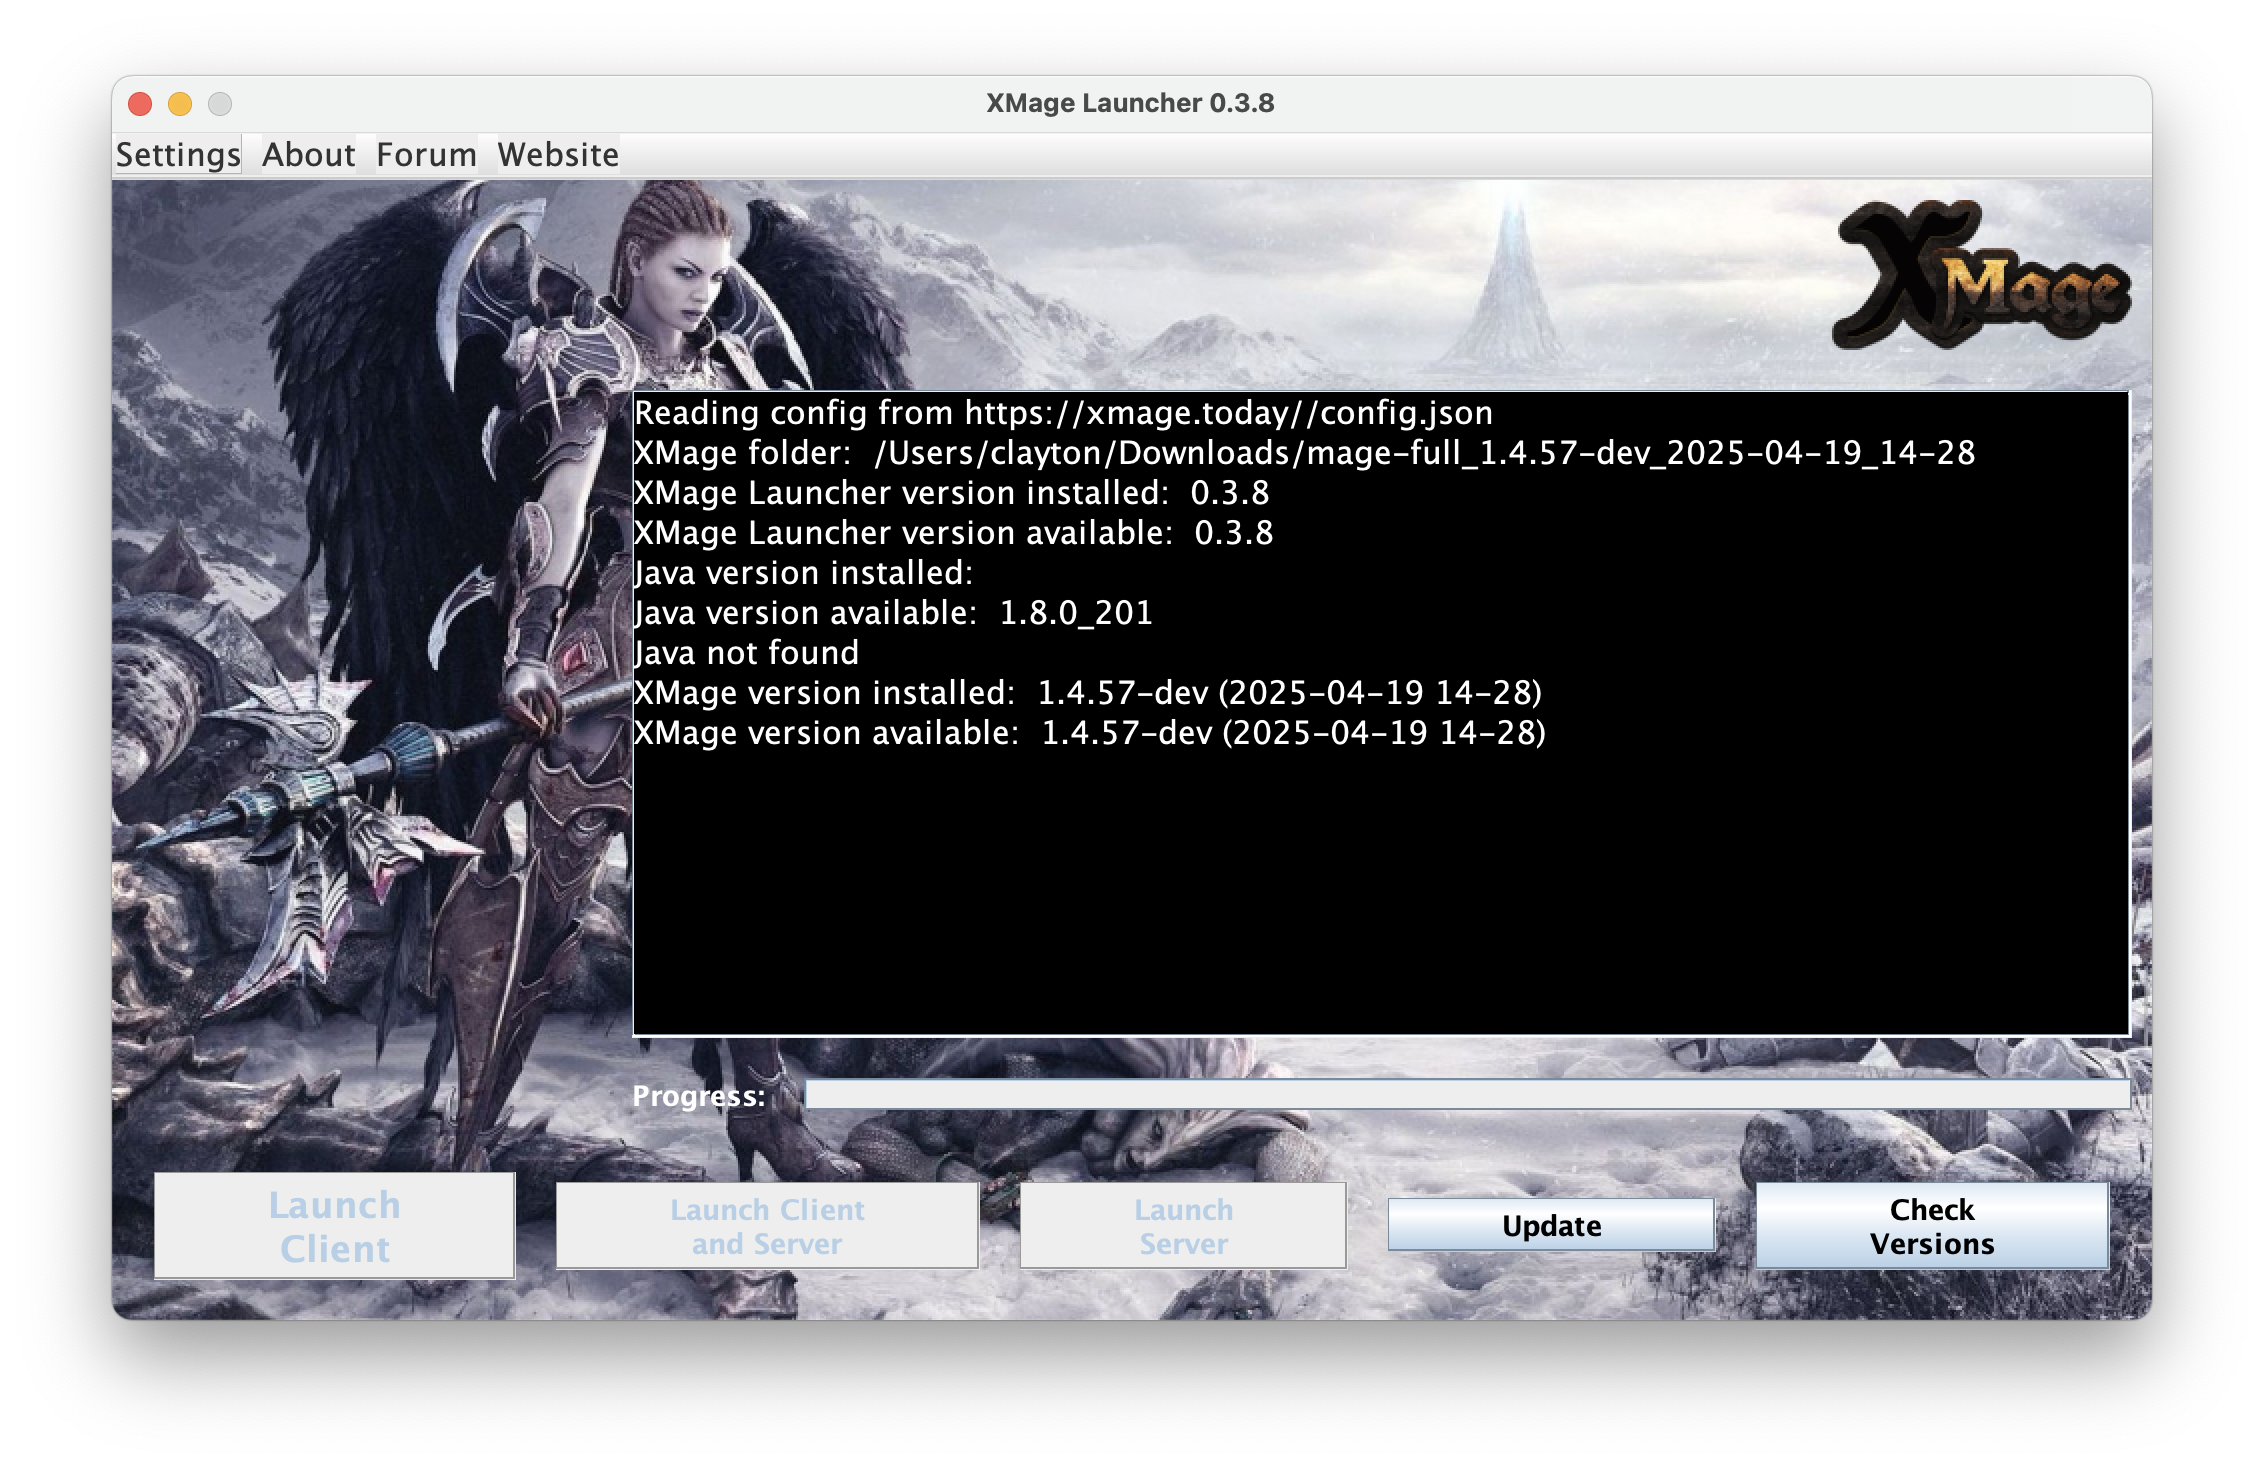2264x1468 pixels.
Task: Minimize window using yellow button
Action: (180, 104)
